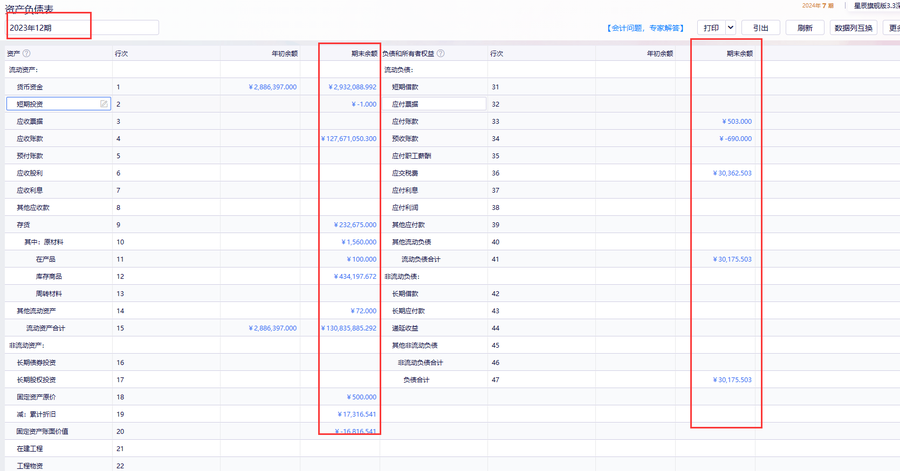This screenshot has width=900, height=471.
Task: Click the 打印 print button
Action: pyautogui.click(x=711, y=28)
